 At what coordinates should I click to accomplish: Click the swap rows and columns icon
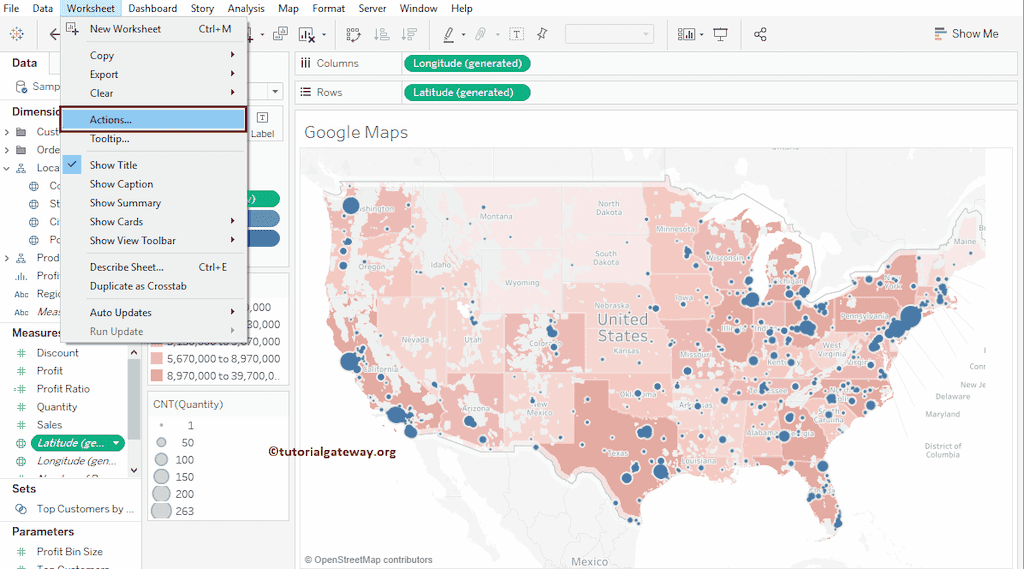[x=353, y=34]
